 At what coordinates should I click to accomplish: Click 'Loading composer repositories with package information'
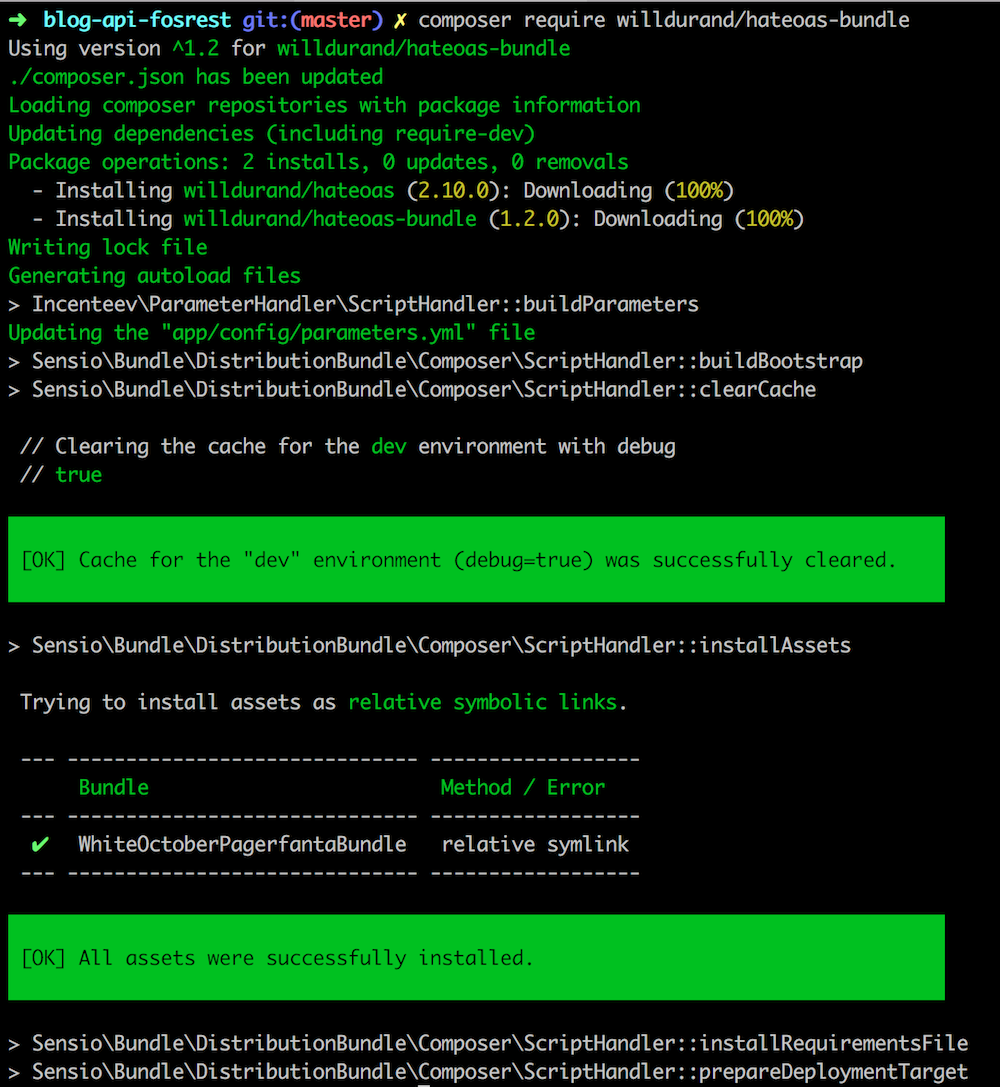(324, 105)
